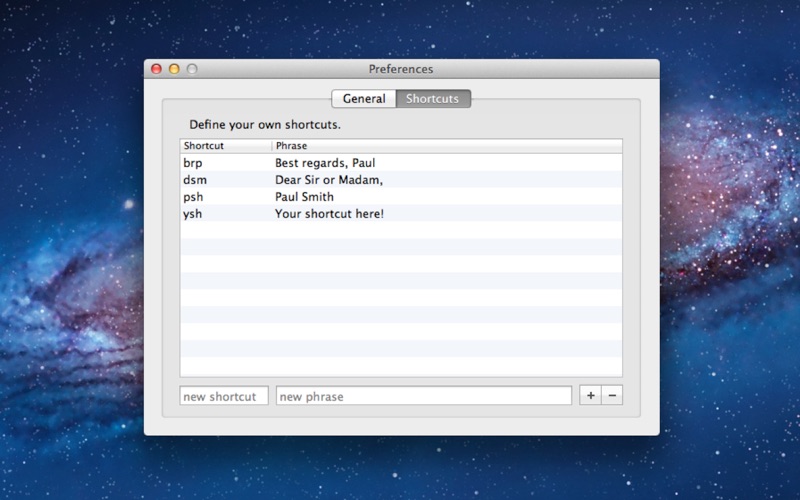The width and height of the screenshot is (800, 500).
Task: Close the Preferences window with red button
Action: tap(156, 69)
